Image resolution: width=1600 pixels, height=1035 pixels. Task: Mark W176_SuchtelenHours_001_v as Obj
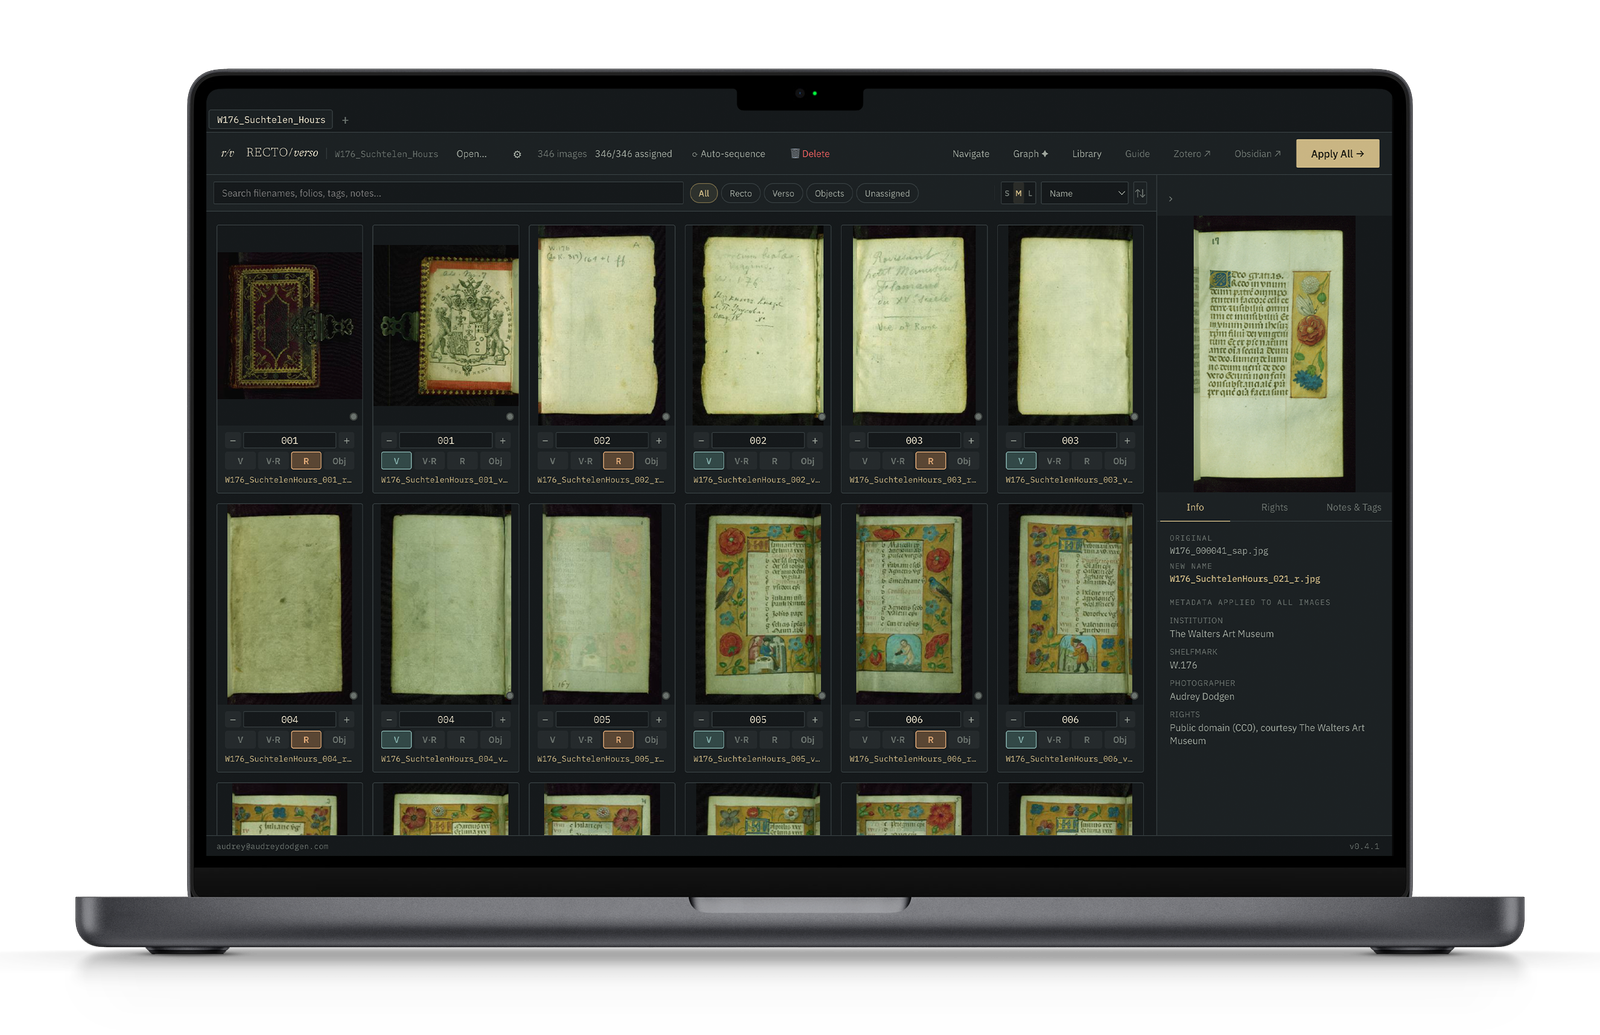click(495, 461)
